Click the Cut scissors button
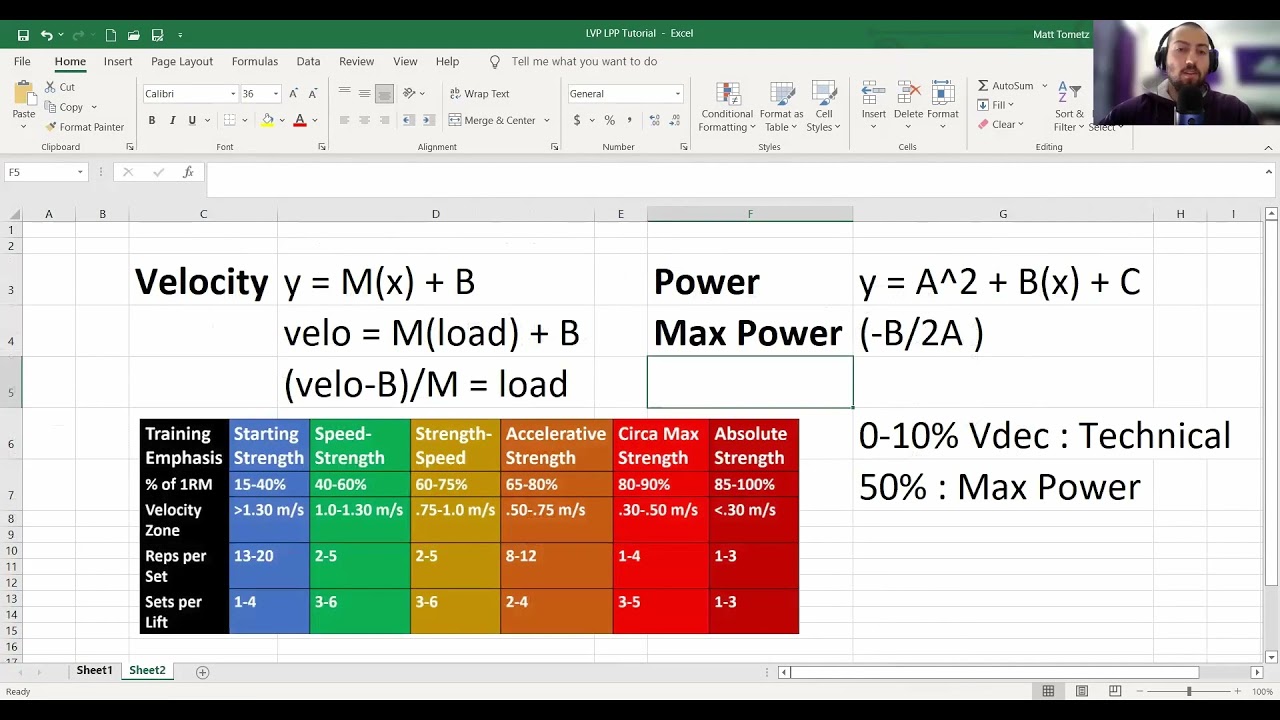Image resolution: width=1280 pixels, height=720 pixels. point(59,87)
